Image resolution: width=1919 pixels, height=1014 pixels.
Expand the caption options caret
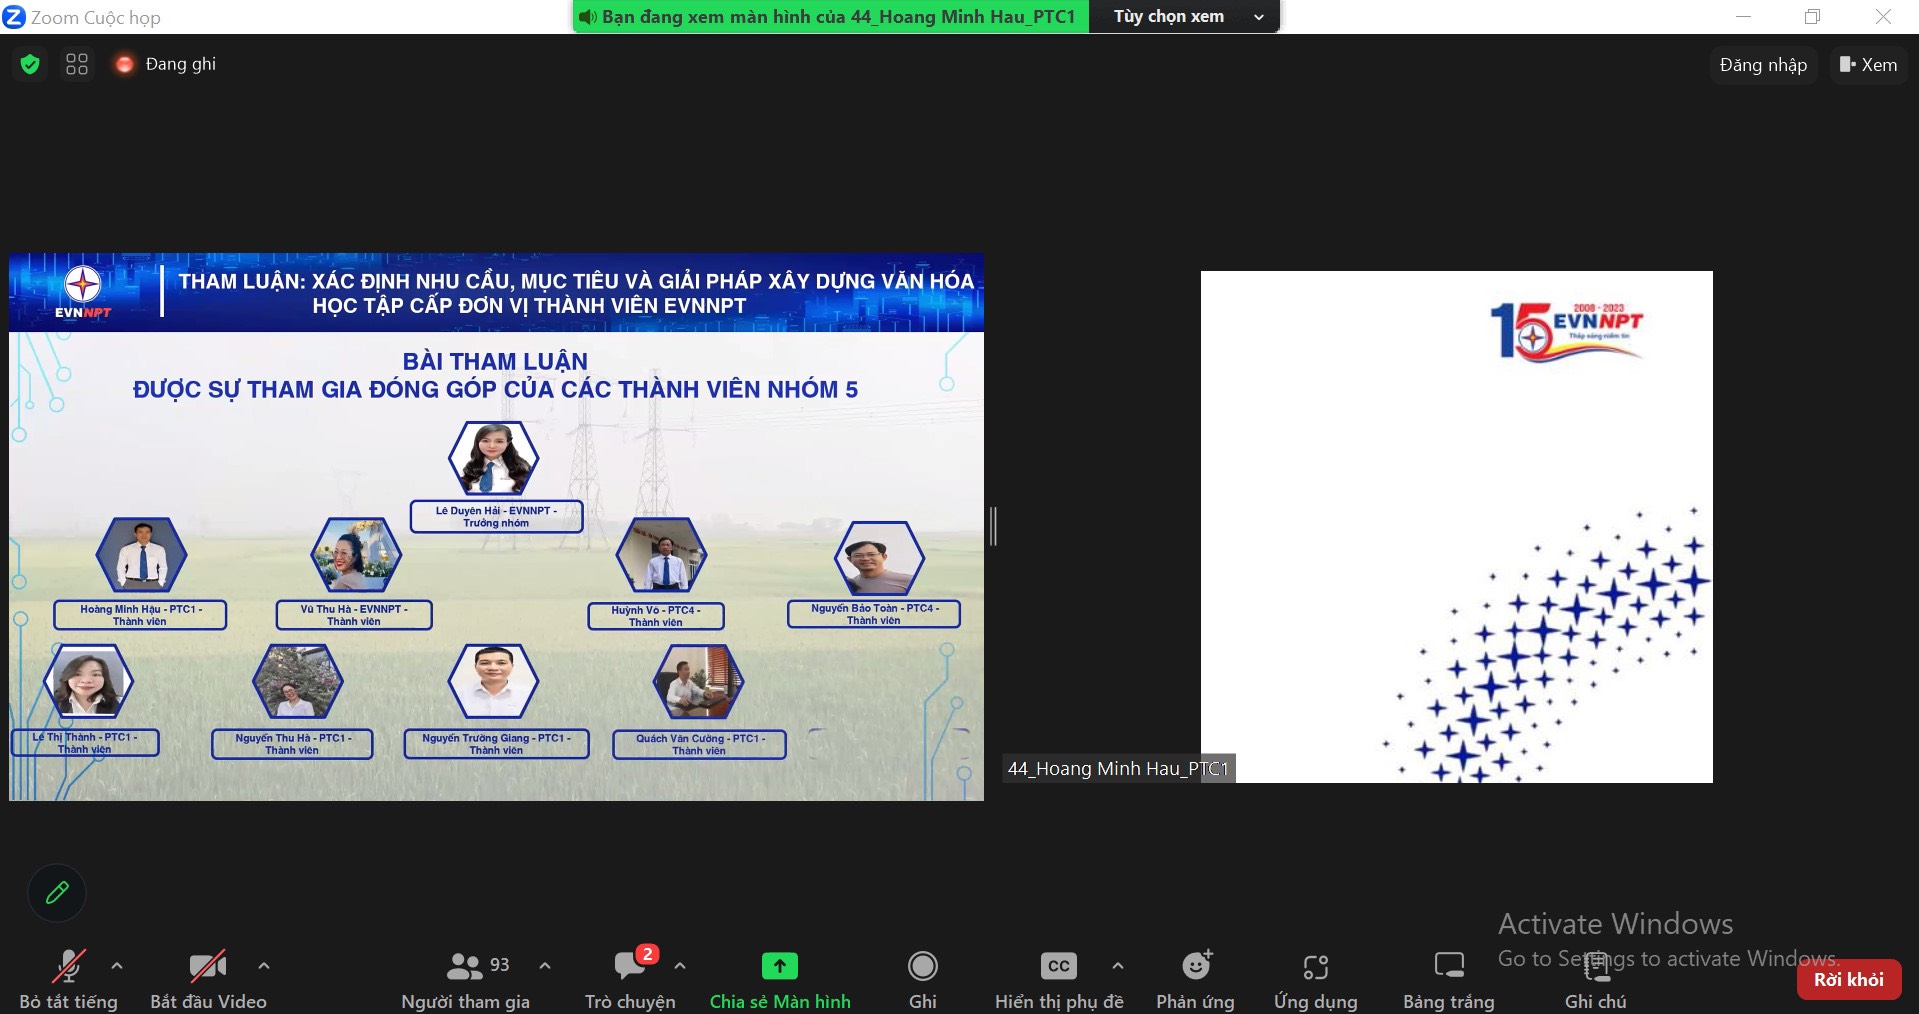(1118, 966)
